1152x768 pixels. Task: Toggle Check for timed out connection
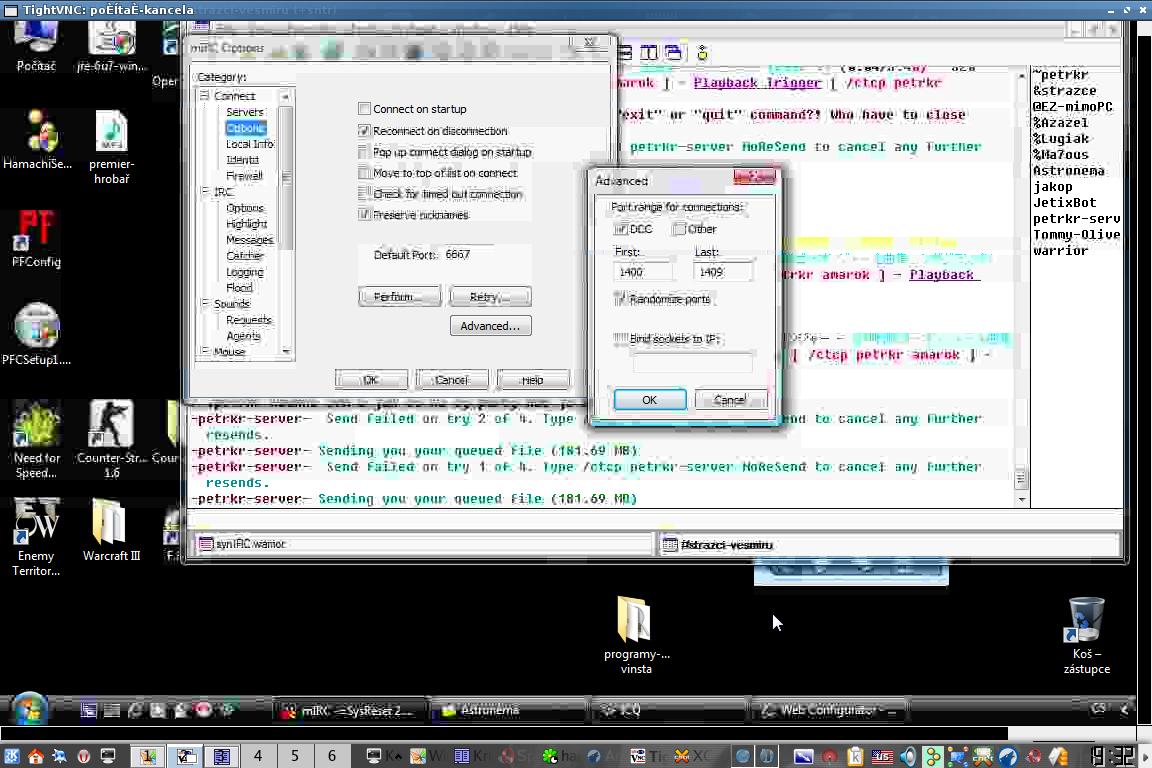364,194
